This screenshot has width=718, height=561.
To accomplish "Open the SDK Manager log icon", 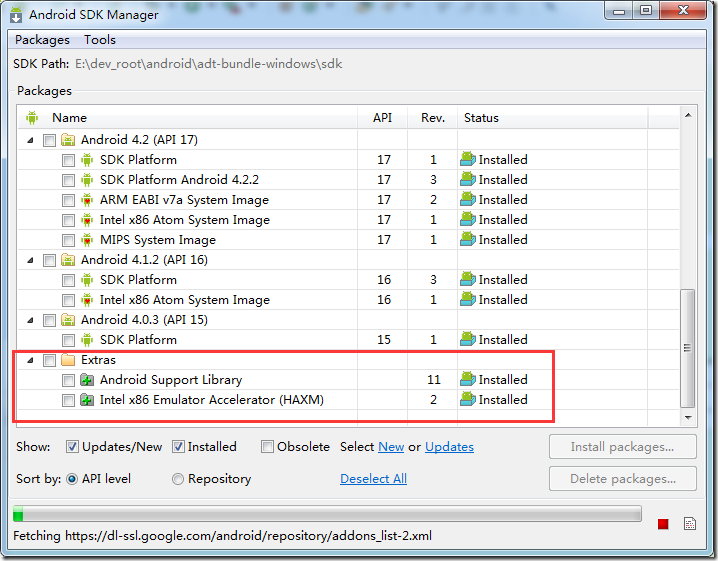I will 690,523.
